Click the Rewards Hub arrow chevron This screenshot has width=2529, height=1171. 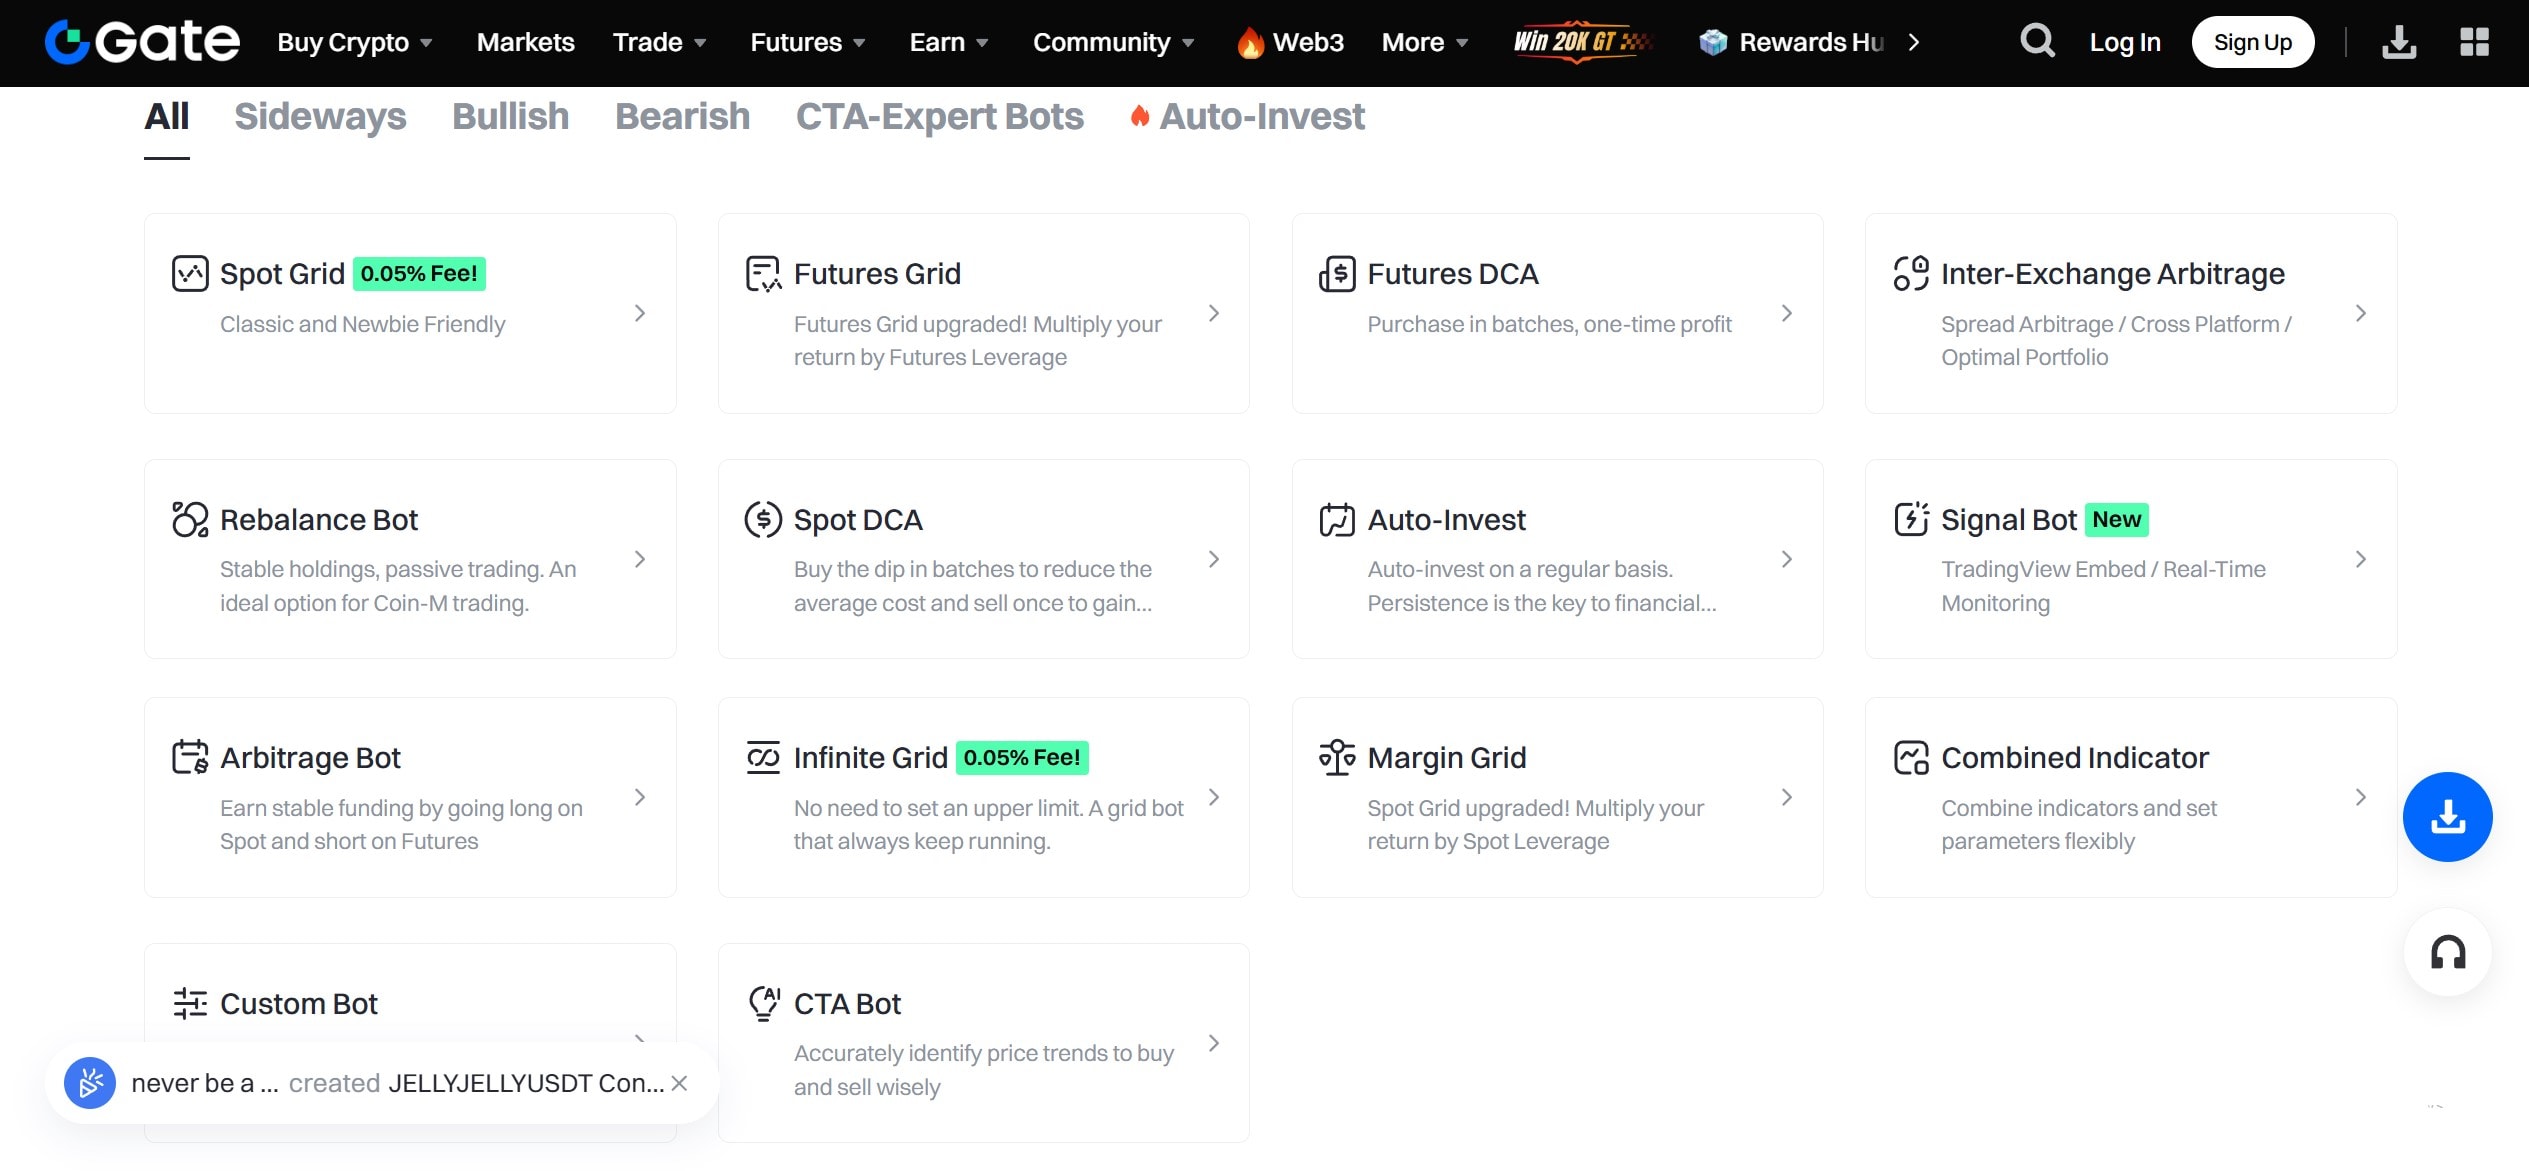pos(1914,42)
